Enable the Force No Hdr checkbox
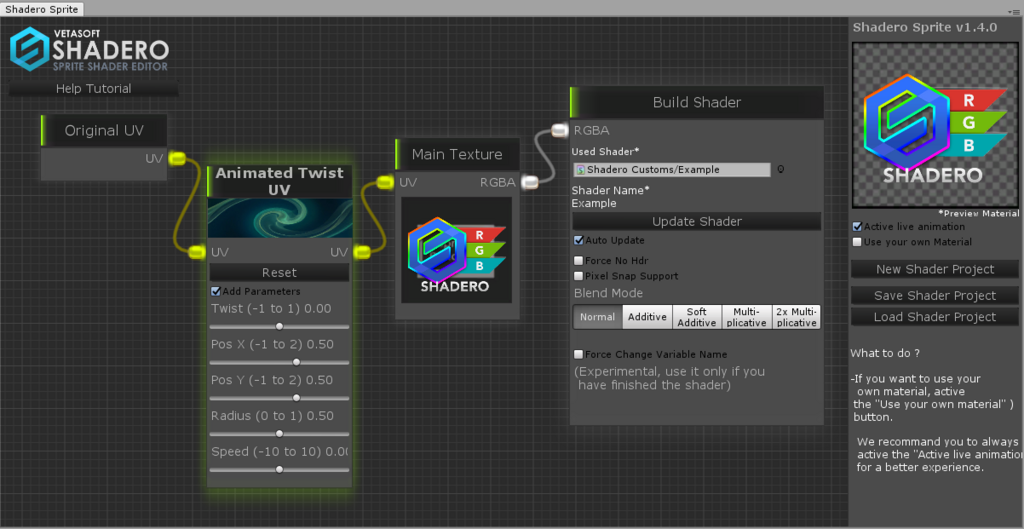This screenshot has width=1024, height=529. click(x=578, y=261)
